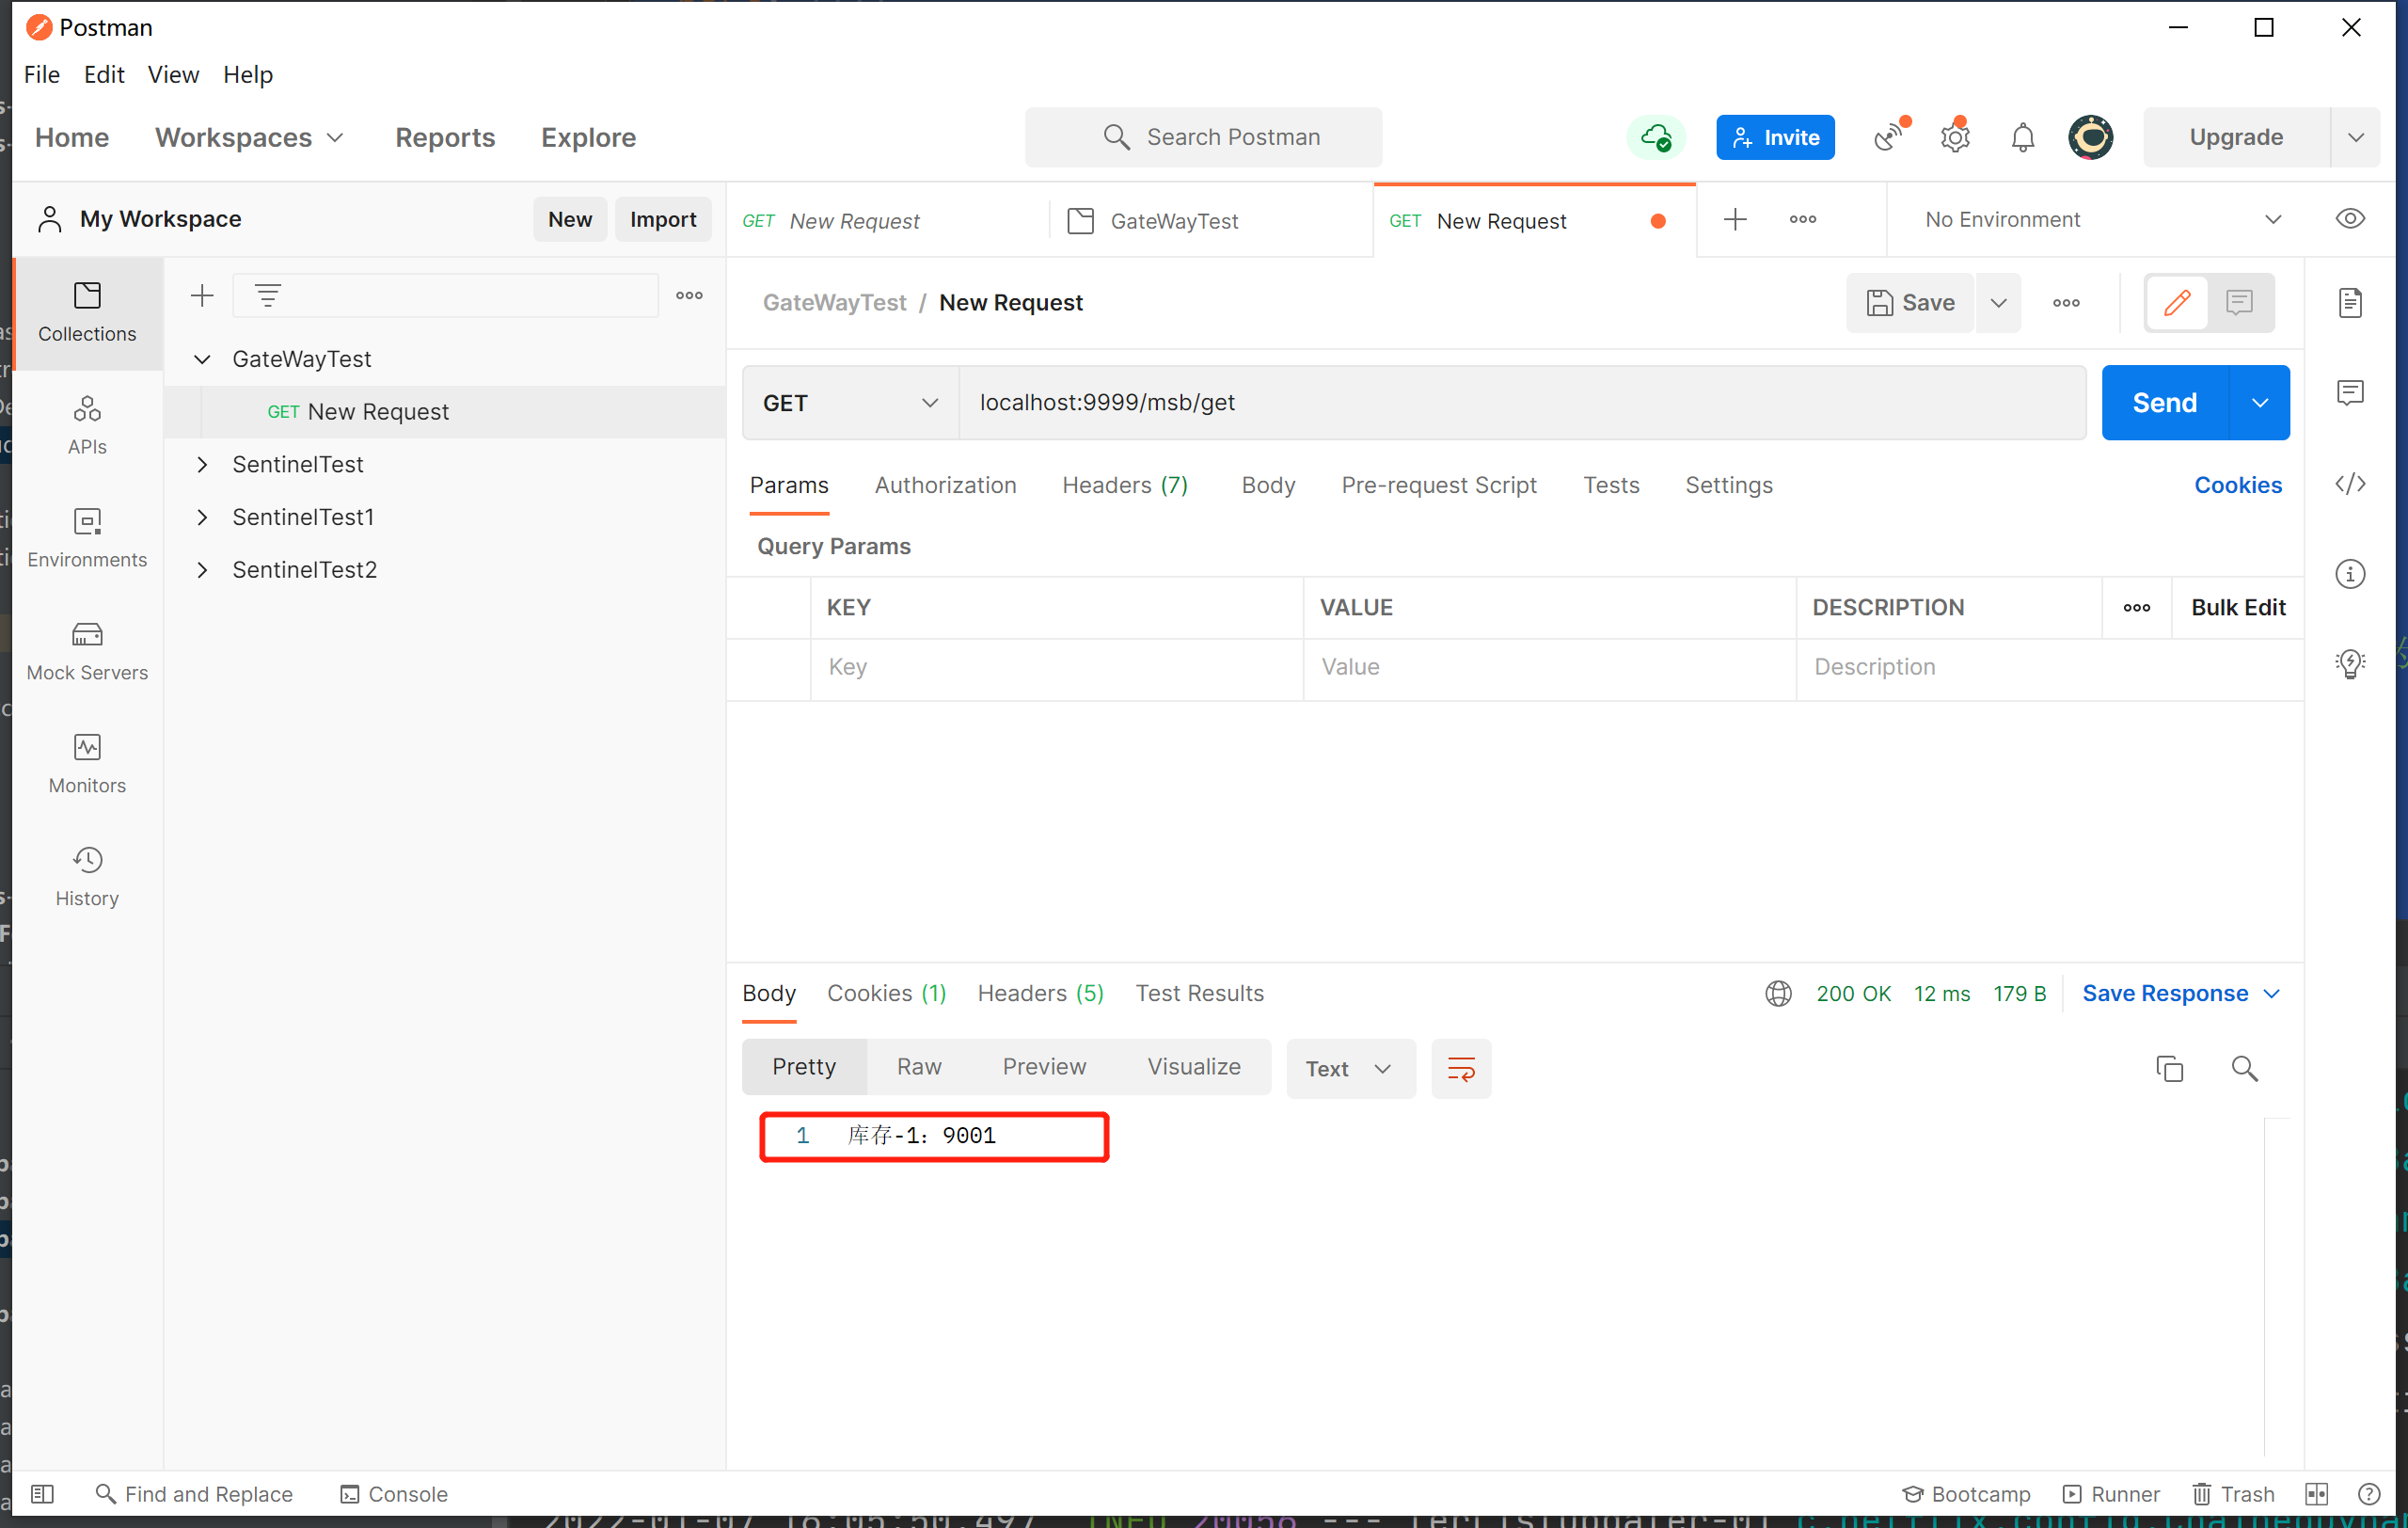Open the GateWayTest collection tab

1211,220
